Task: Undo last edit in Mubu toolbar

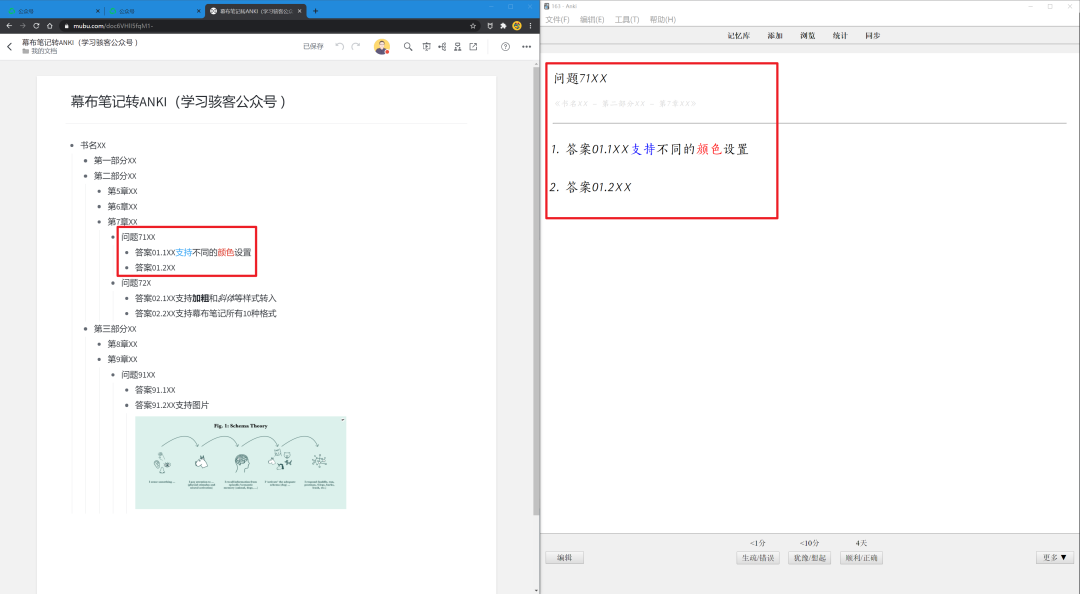Action: 340,46
